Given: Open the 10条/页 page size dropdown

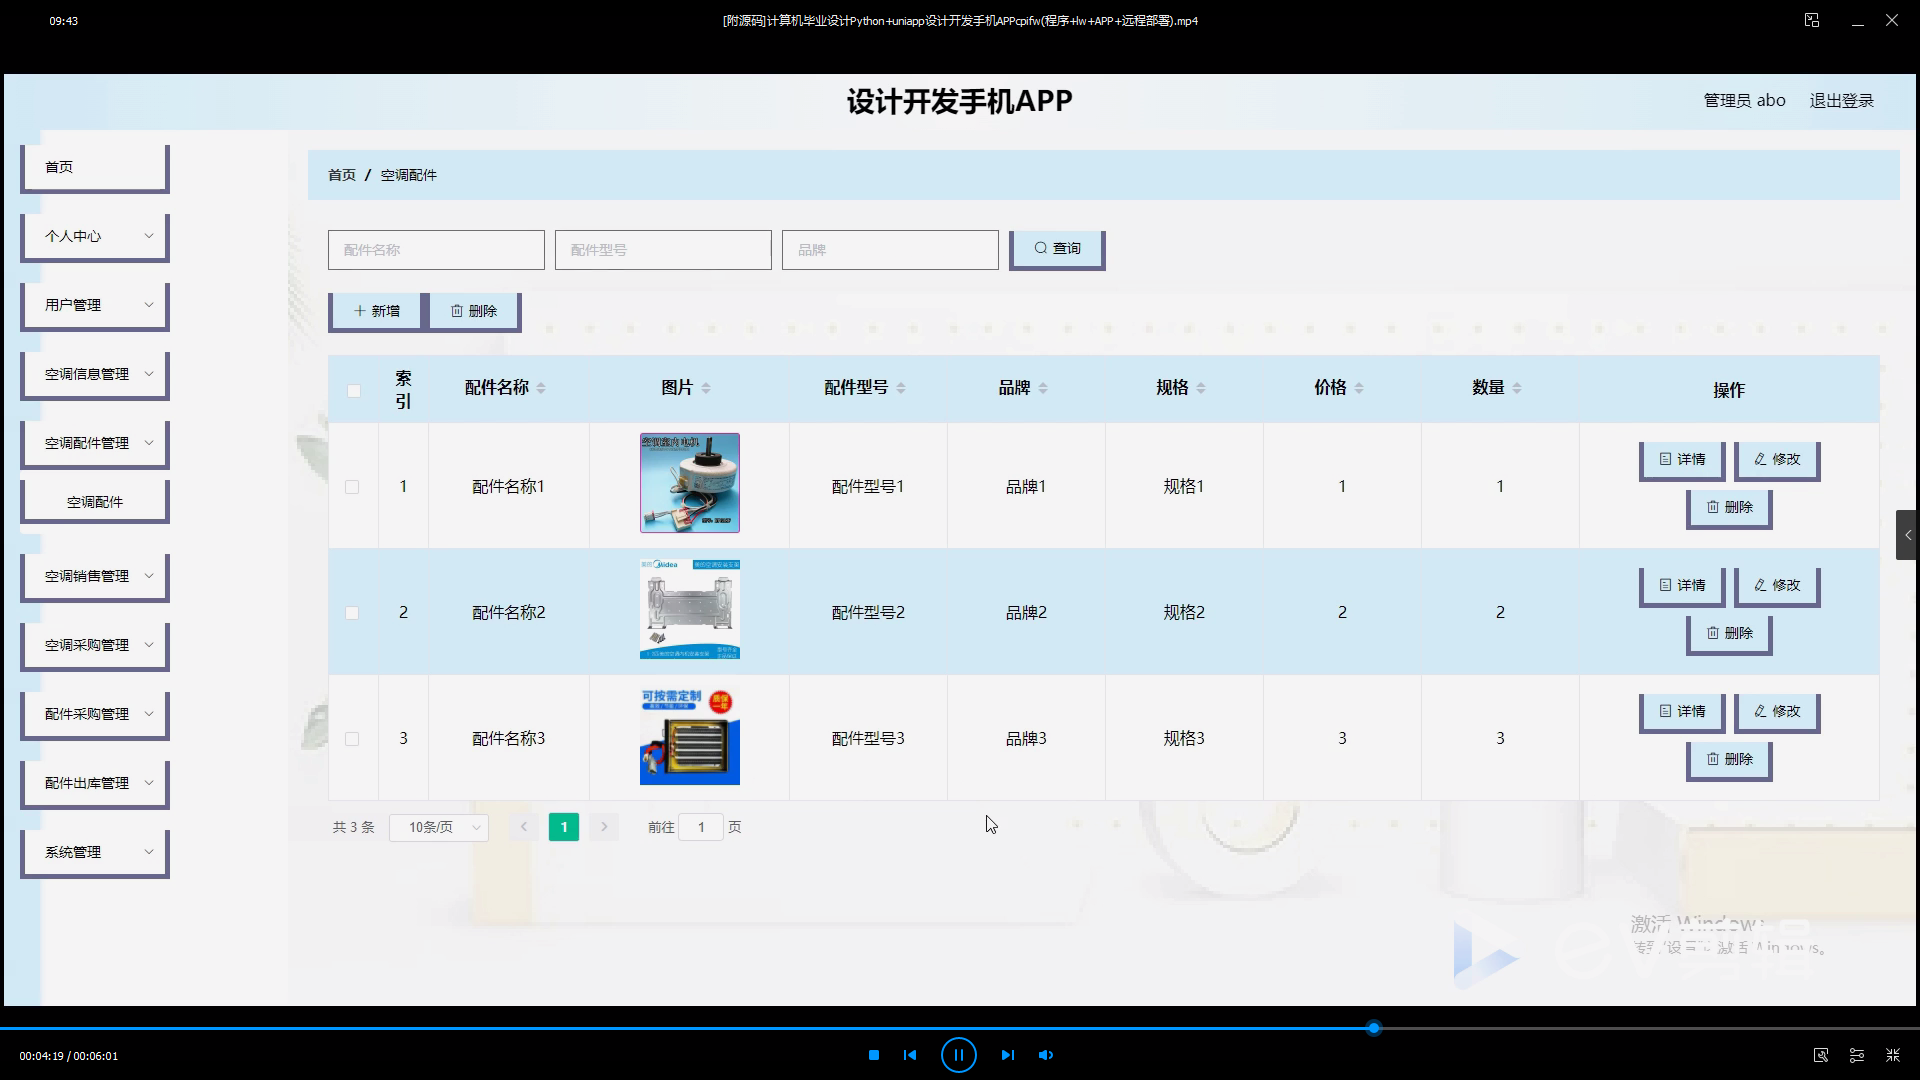Looking at the screenshot, I should (438, 827).
